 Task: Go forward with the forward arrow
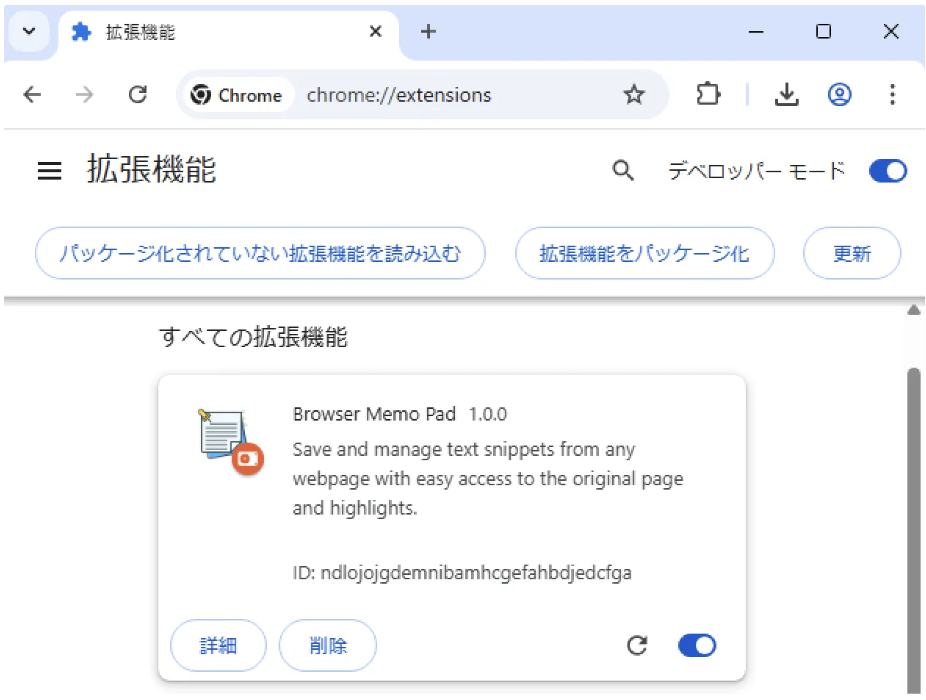tap(84, 95)
